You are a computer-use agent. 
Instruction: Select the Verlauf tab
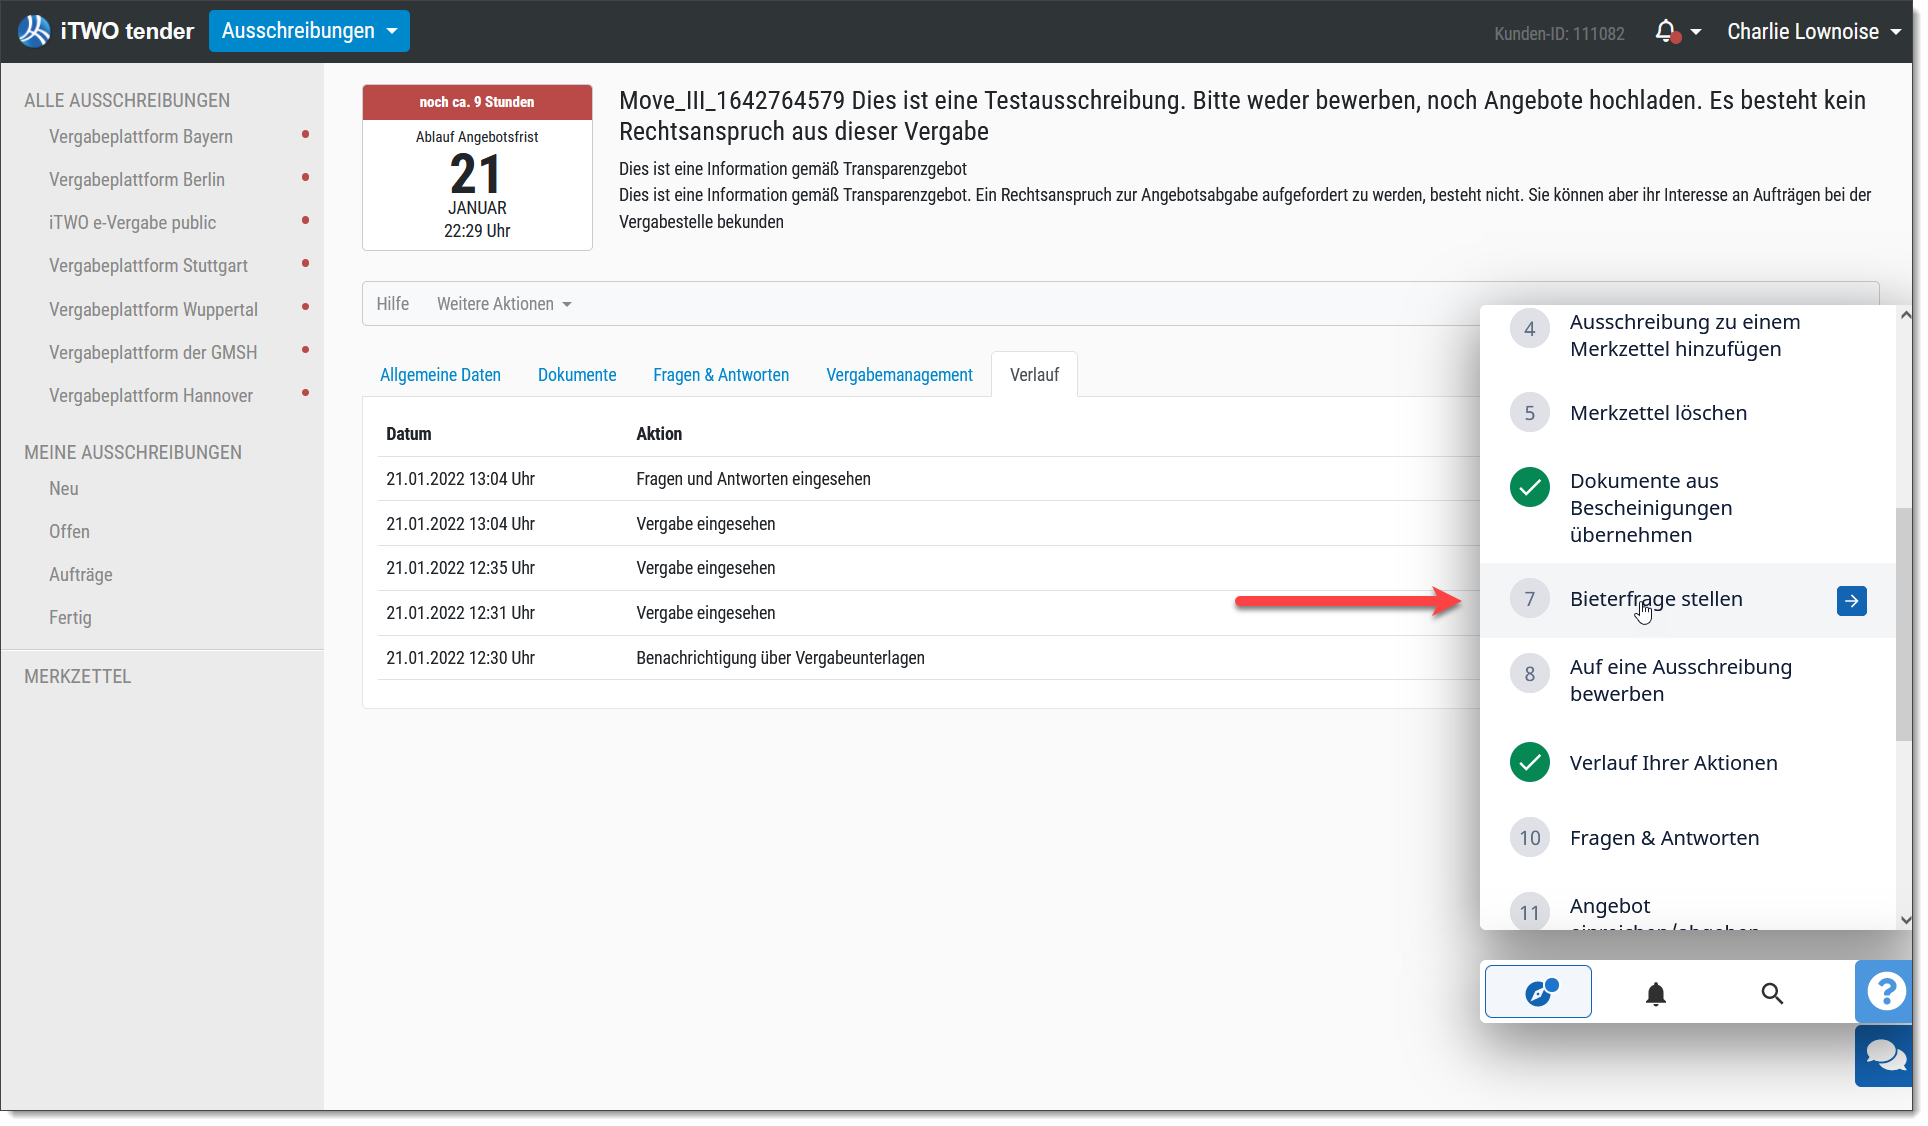(x=1034, y=375)
